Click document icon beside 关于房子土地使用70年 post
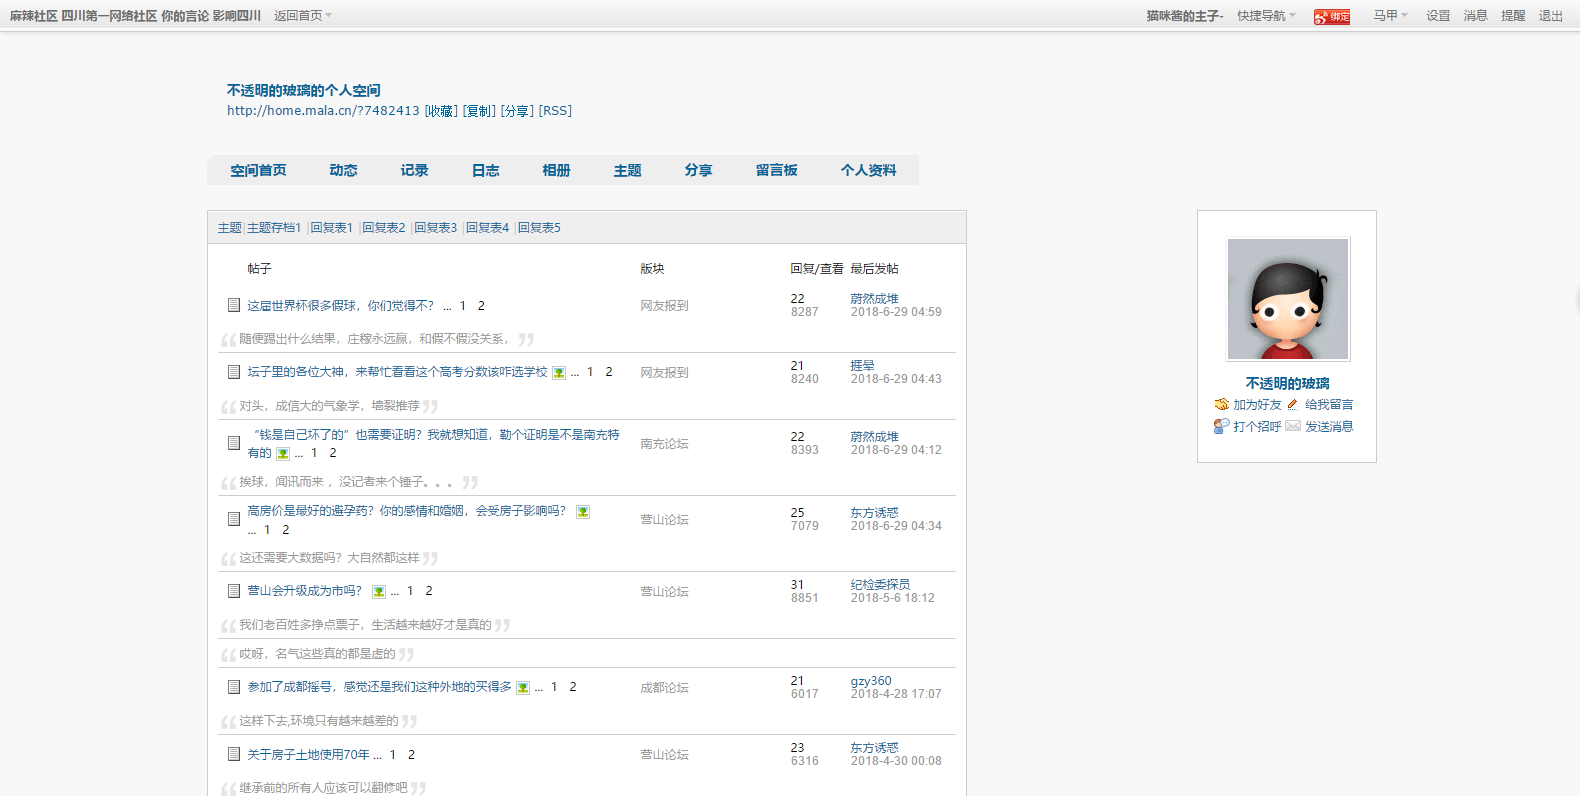1580x796 pixels. (x=233, y=754)
